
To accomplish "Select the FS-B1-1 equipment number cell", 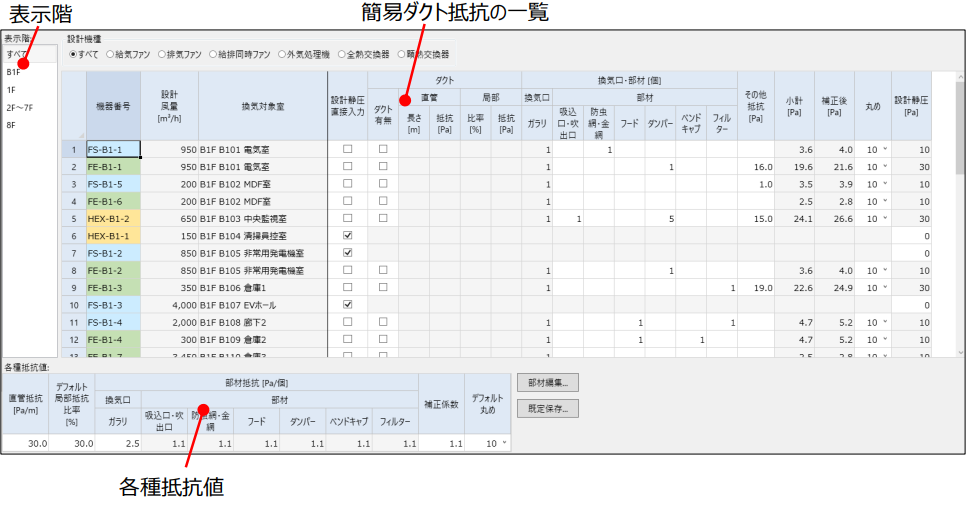I will (113, 150).
